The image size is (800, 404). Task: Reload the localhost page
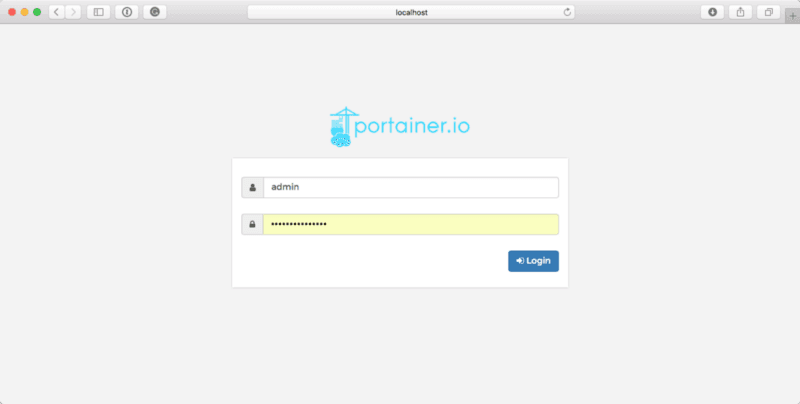click(x=568, y=12)
